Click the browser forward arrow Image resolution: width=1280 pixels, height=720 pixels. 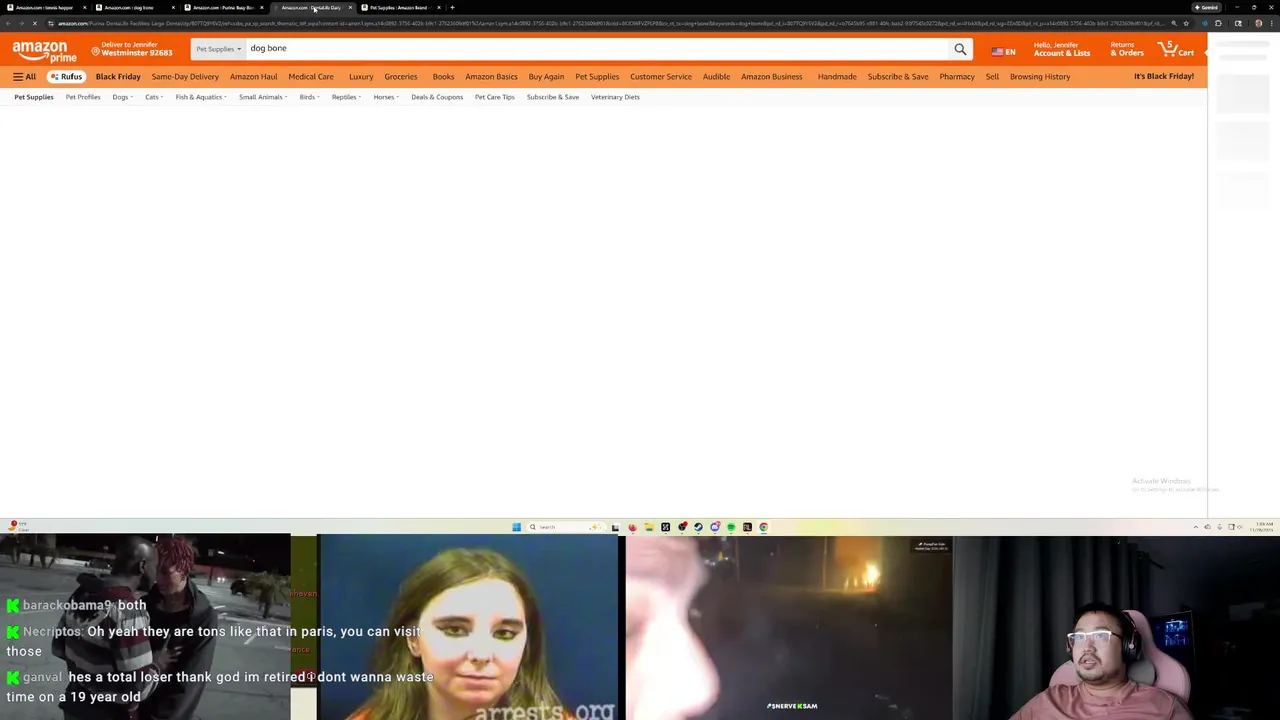coord(21,23)
